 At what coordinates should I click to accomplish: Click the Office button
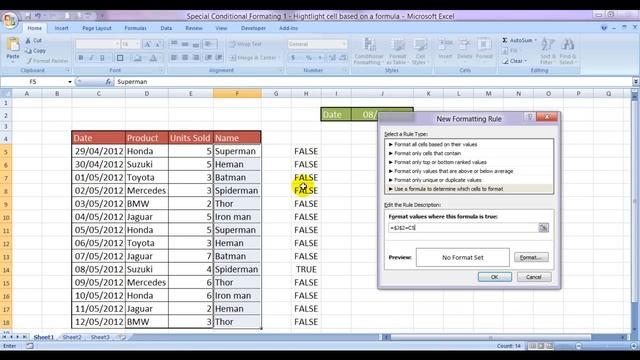point(9,20)
